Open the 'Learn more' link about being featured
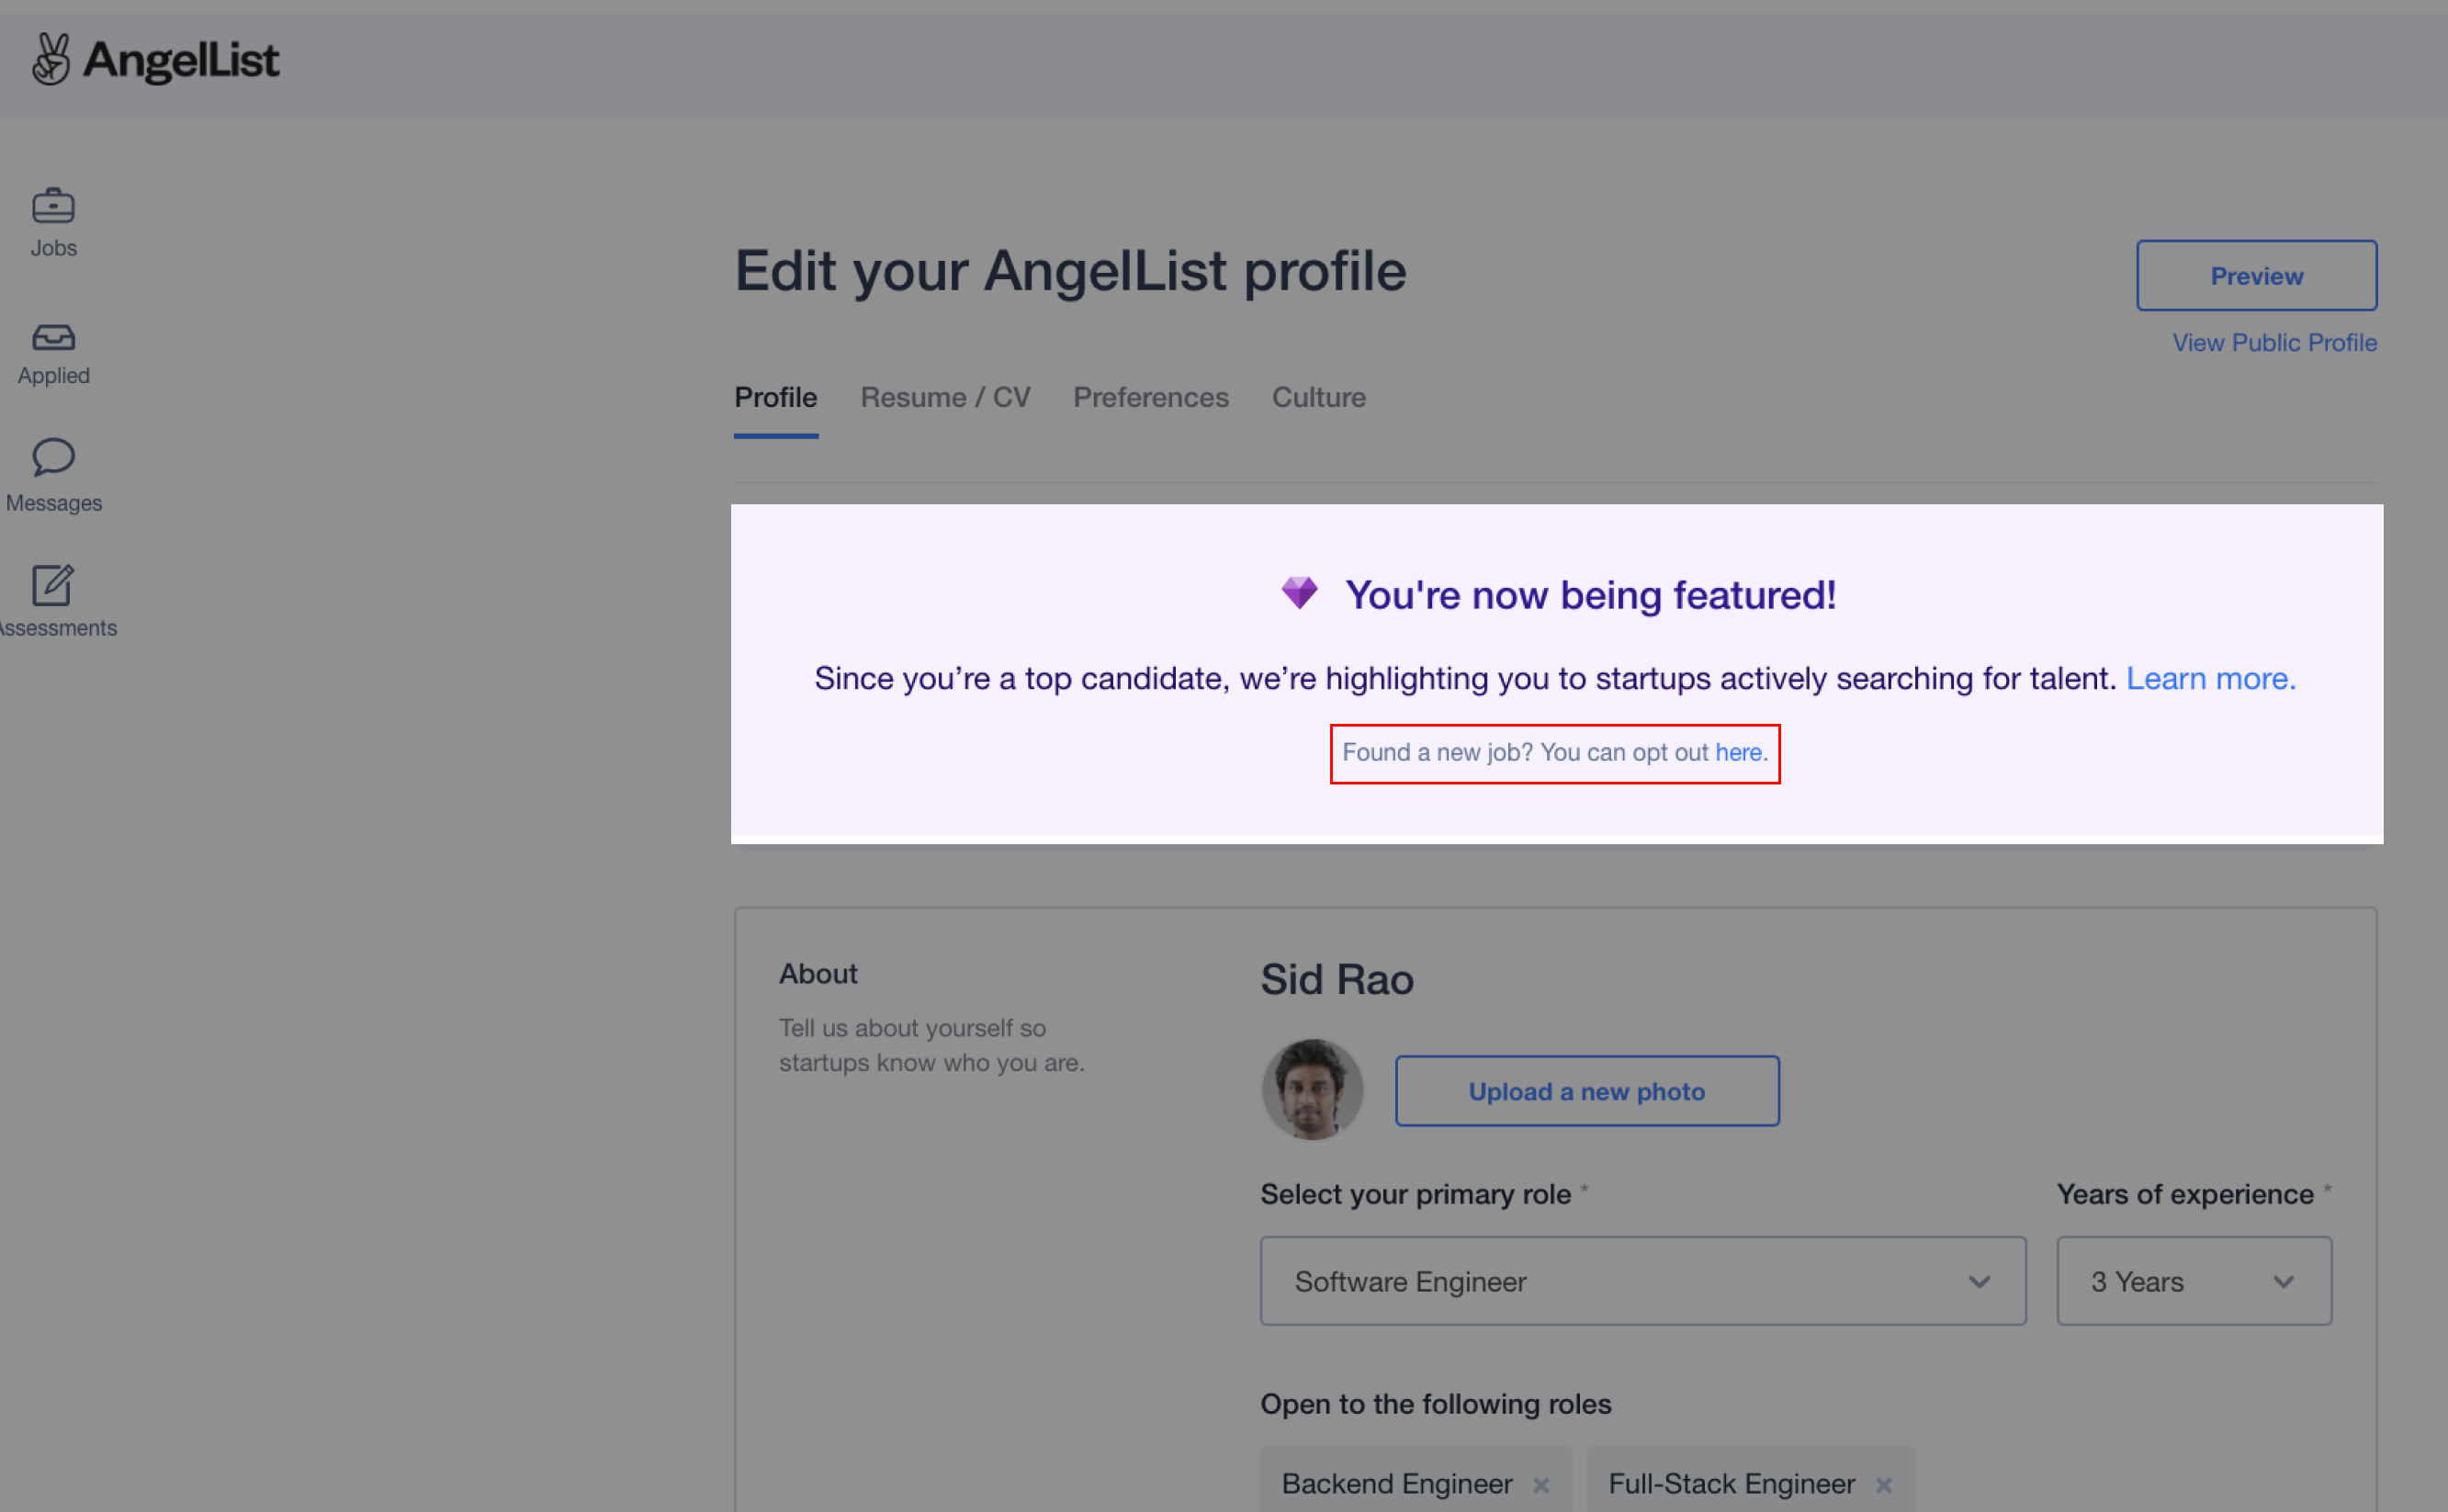Screen dimensions: 2448x1512 (x=2209, y=678)
